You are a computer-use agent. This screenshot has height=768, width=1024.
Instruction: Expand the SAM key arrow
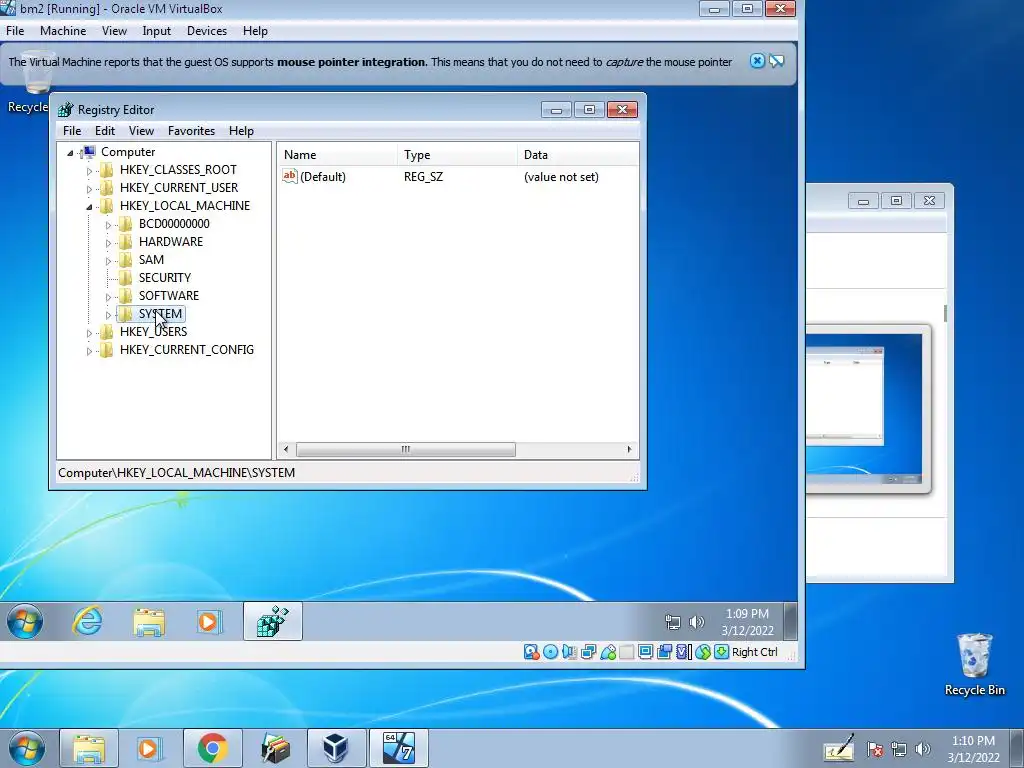pyautogui.click(x=108, y=261)
